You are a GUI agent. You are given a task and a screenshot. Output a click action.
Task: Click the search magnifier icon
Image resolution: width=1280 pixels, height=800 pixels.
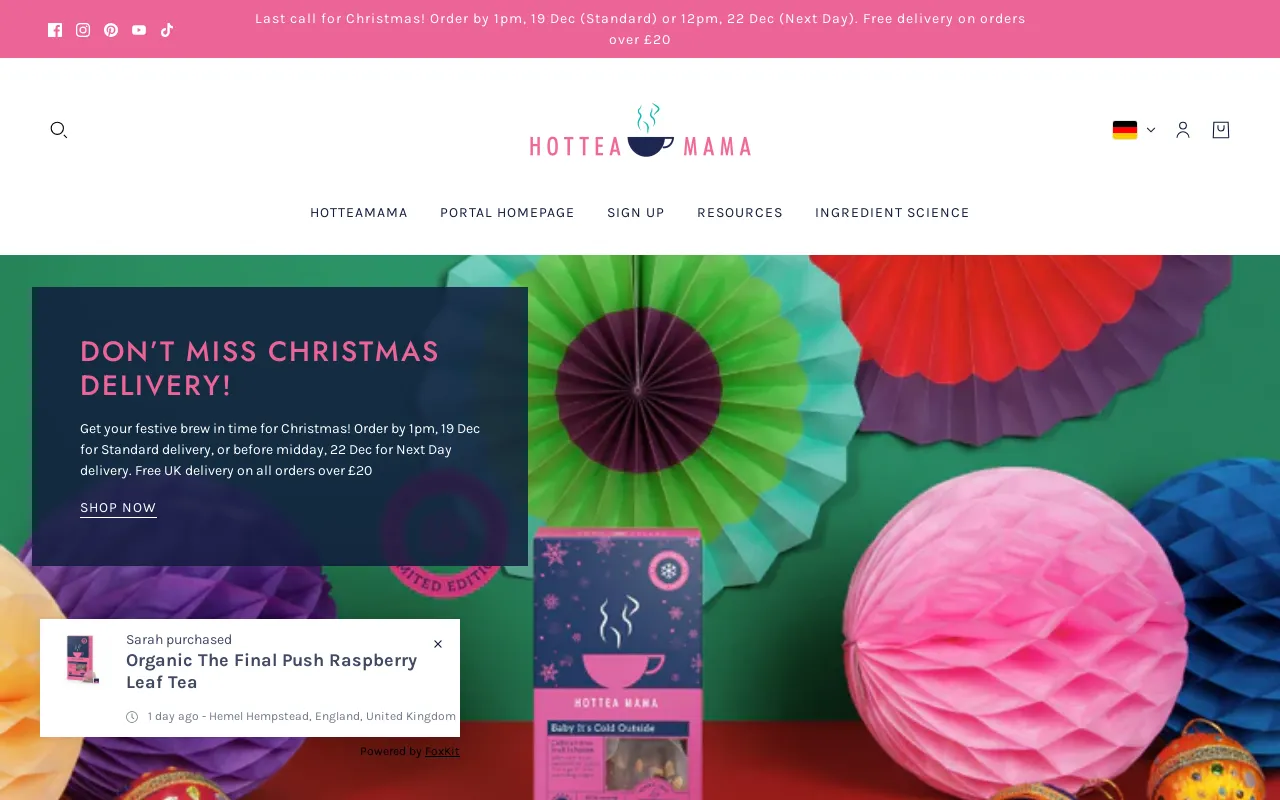(x=59, y=130)
